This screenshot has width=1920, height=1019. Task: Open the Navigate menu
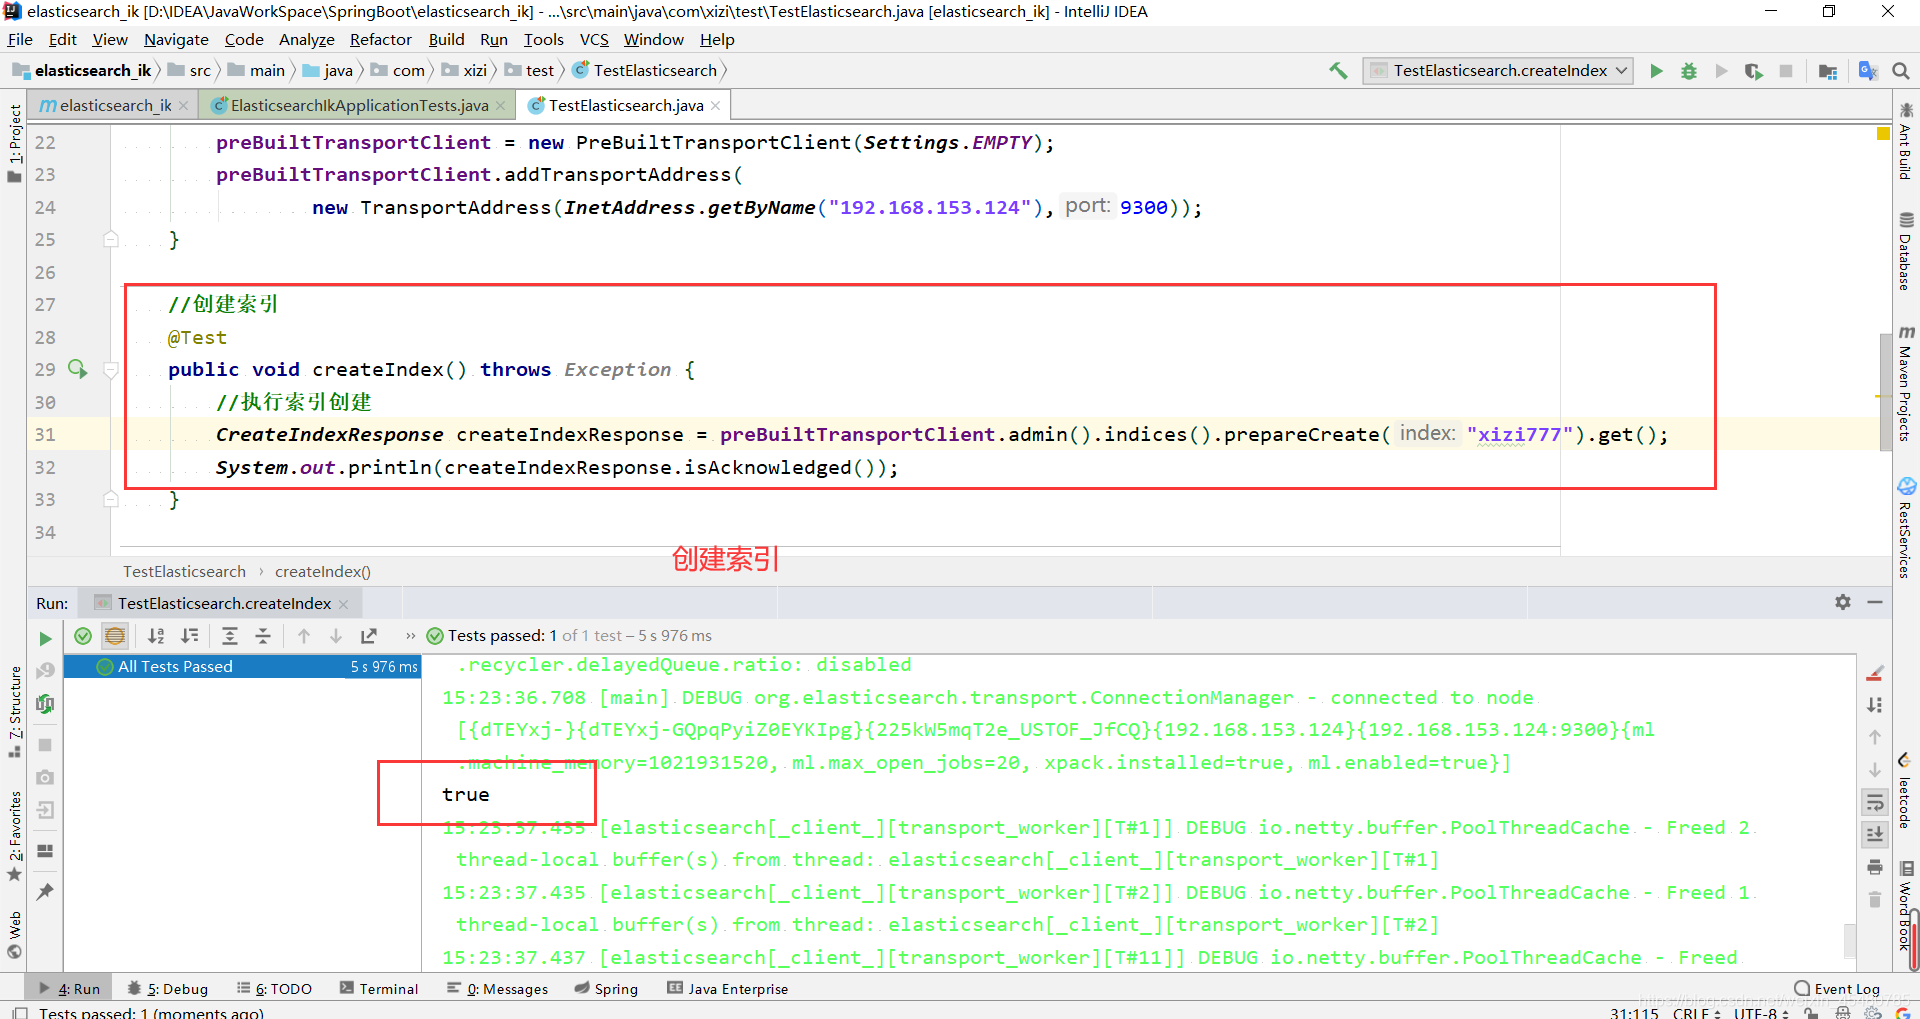click(176, 39)
